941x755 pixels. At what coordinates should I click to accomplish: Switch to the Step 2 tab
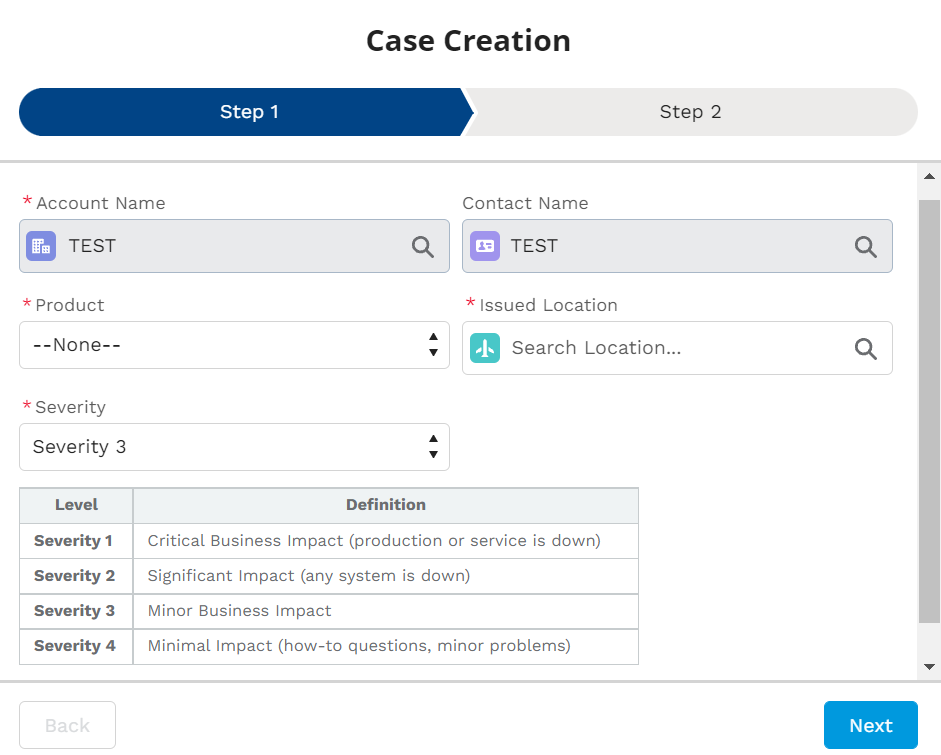click(690, 112)
